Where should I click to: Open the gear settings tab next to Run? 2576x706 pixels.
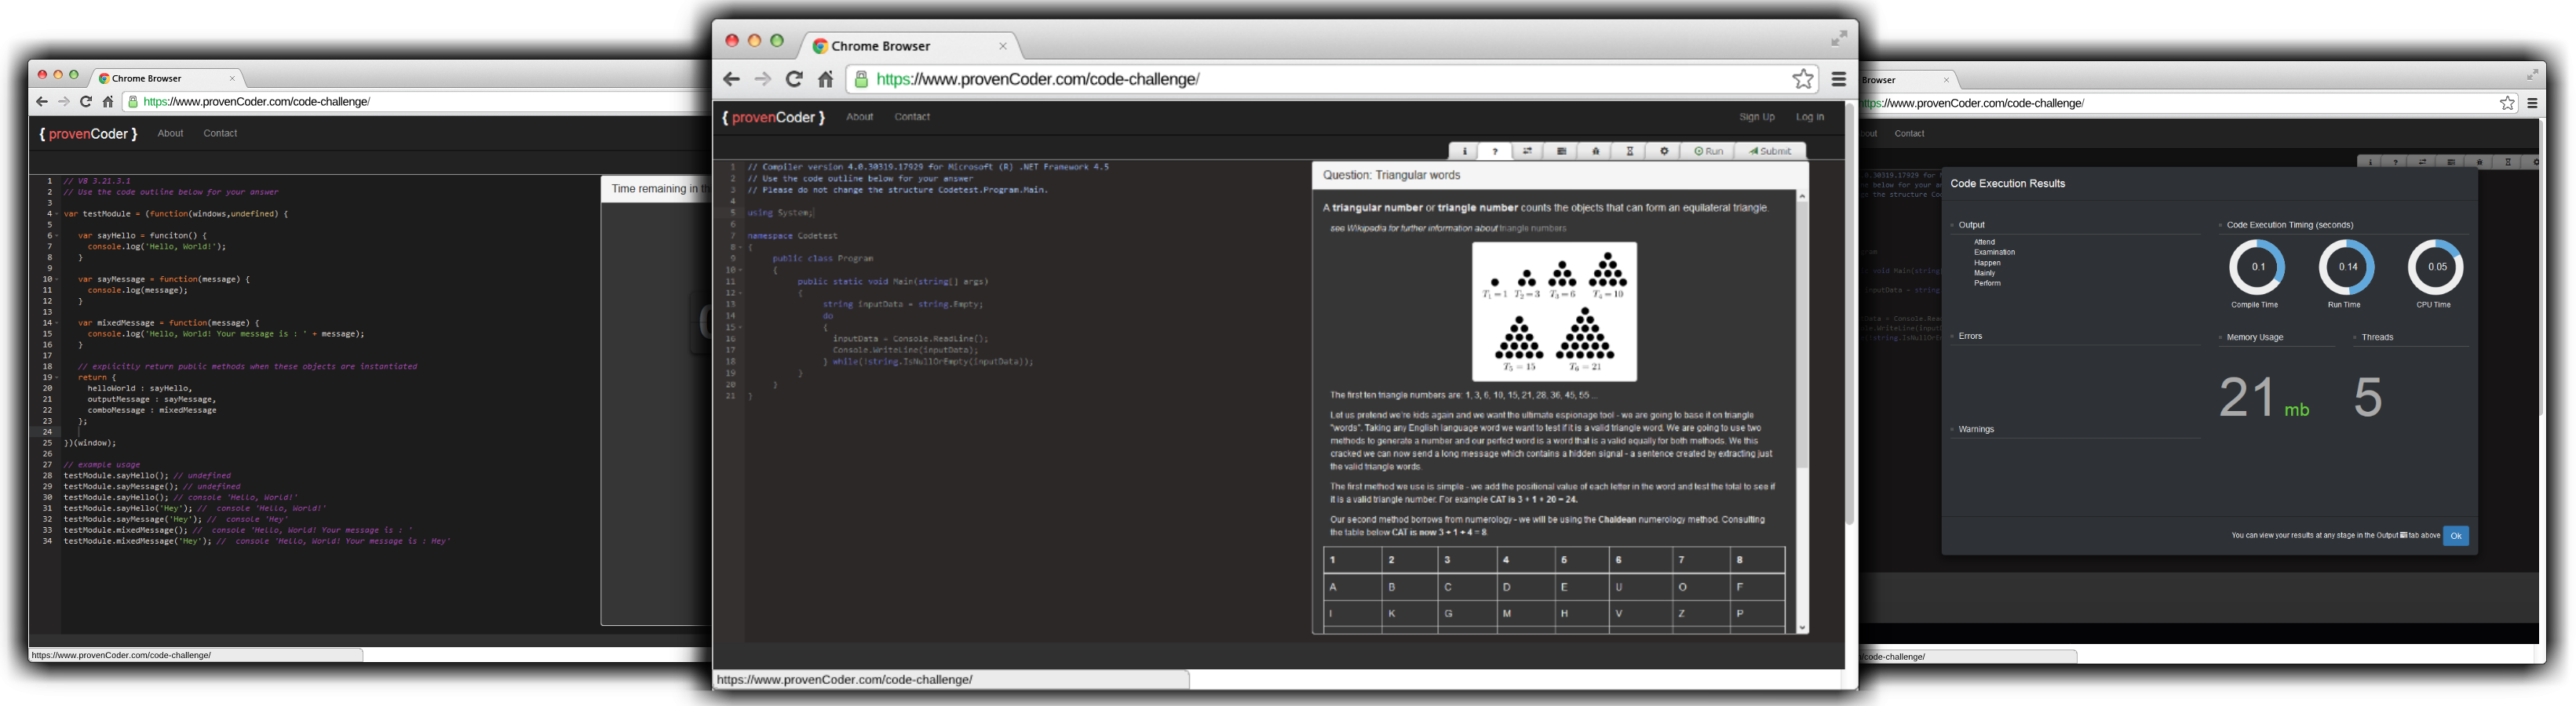click(1664, 151)
